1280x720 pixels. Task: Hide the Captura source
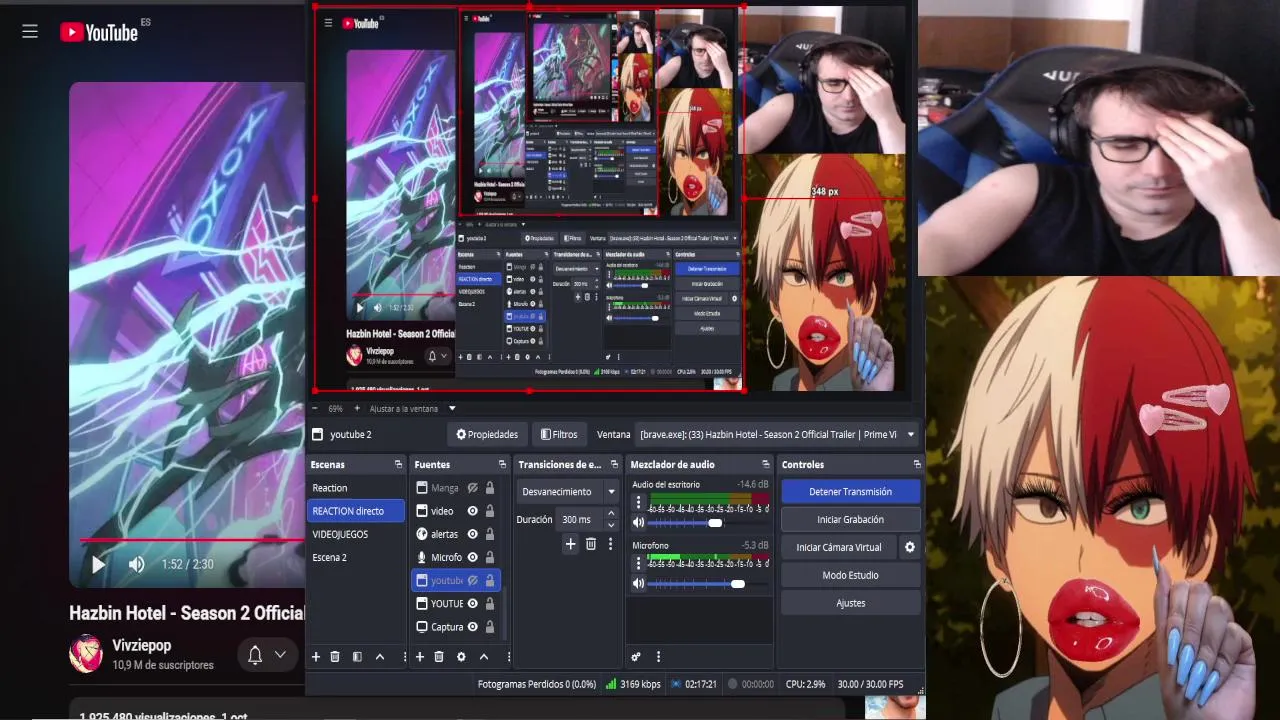coord(472,627)
